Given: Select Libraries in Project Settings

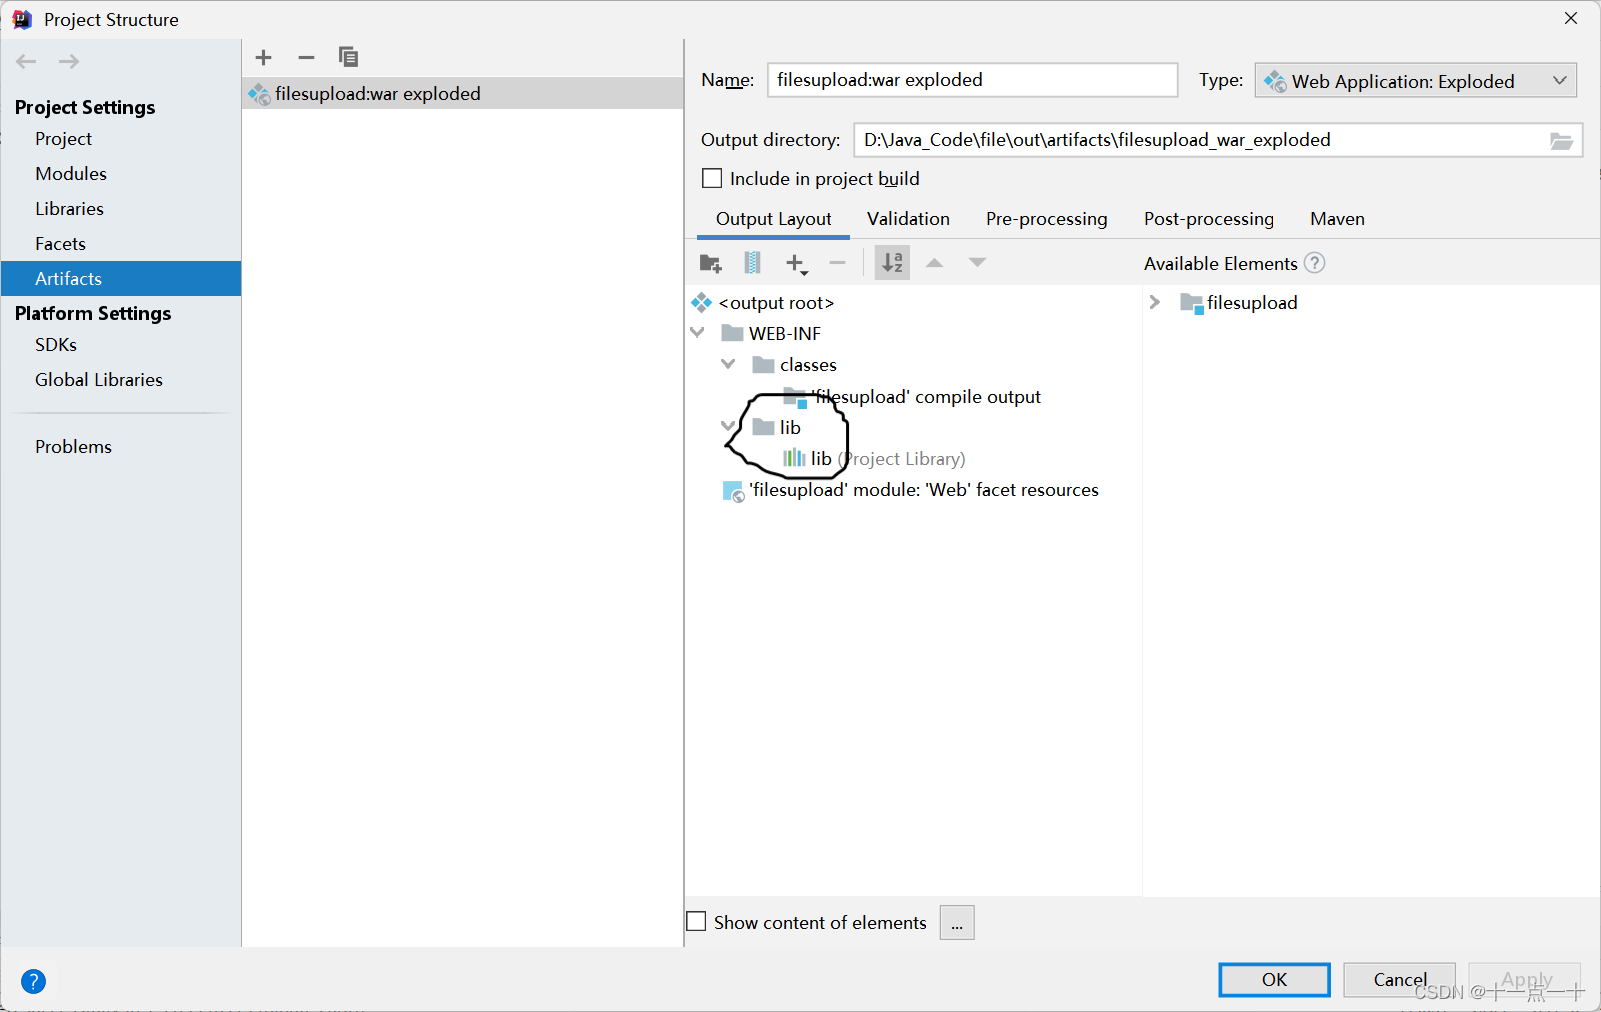Looking at the screenshot, I should click(69, 208).
